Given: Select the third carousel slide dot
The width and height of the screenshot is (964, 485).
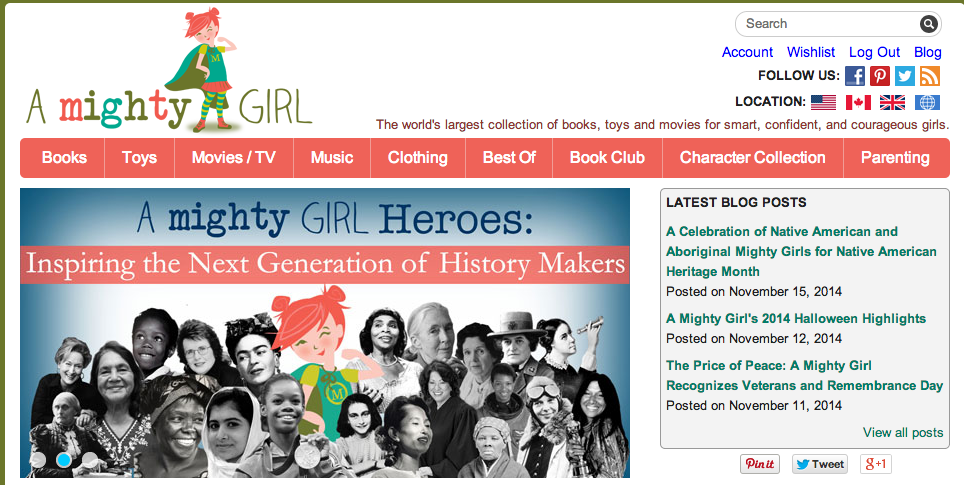Looking at the screenshot, I should pyautogui.click(x=89, y=460).
